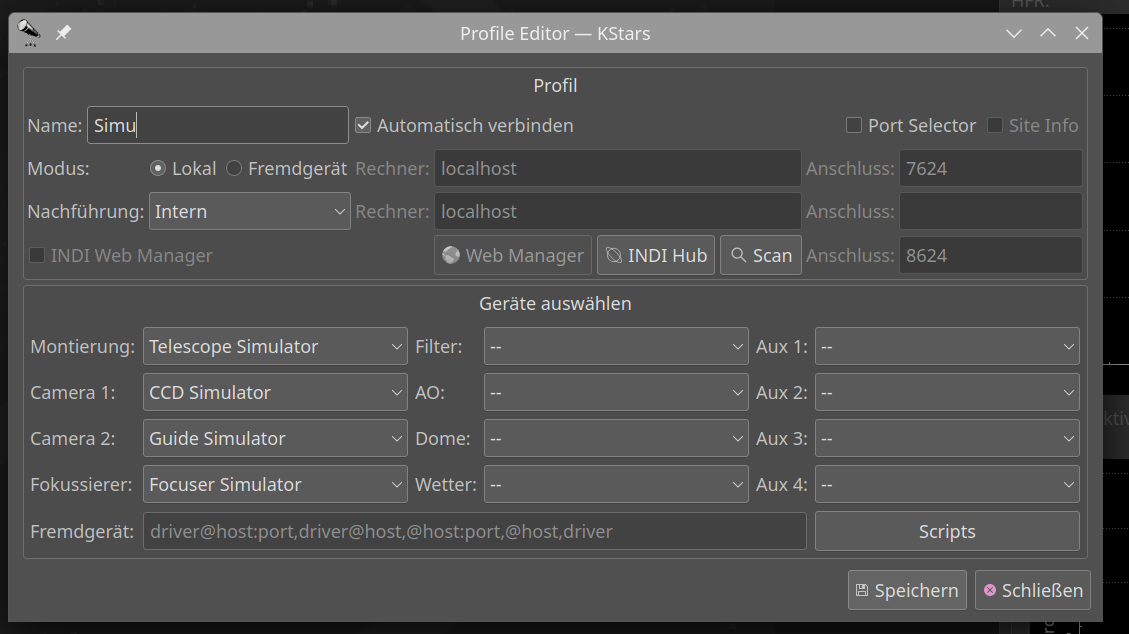Click the Modus Rechner localhost field
Viewport: 1129px width, 634px height.
click(x=617, y=168)
